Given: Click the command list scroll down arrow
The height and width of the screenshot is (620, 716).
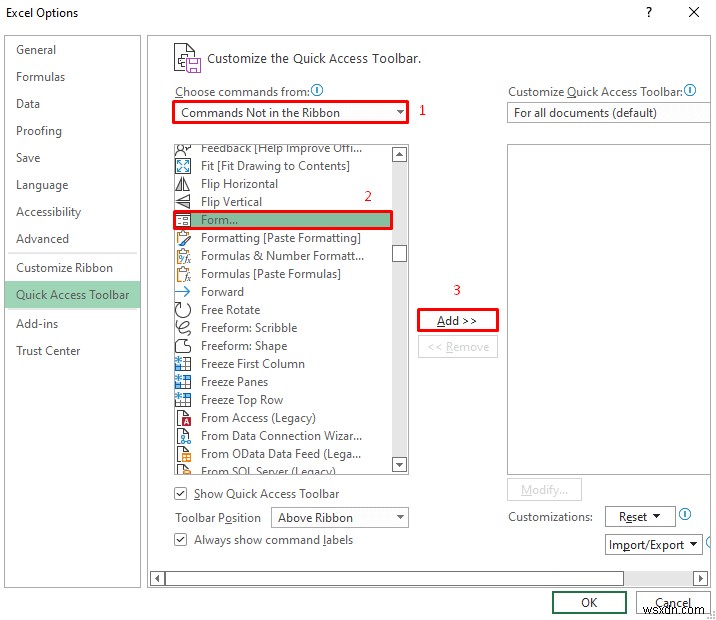Looking at the screenshot, I should (x=399, y=465).
